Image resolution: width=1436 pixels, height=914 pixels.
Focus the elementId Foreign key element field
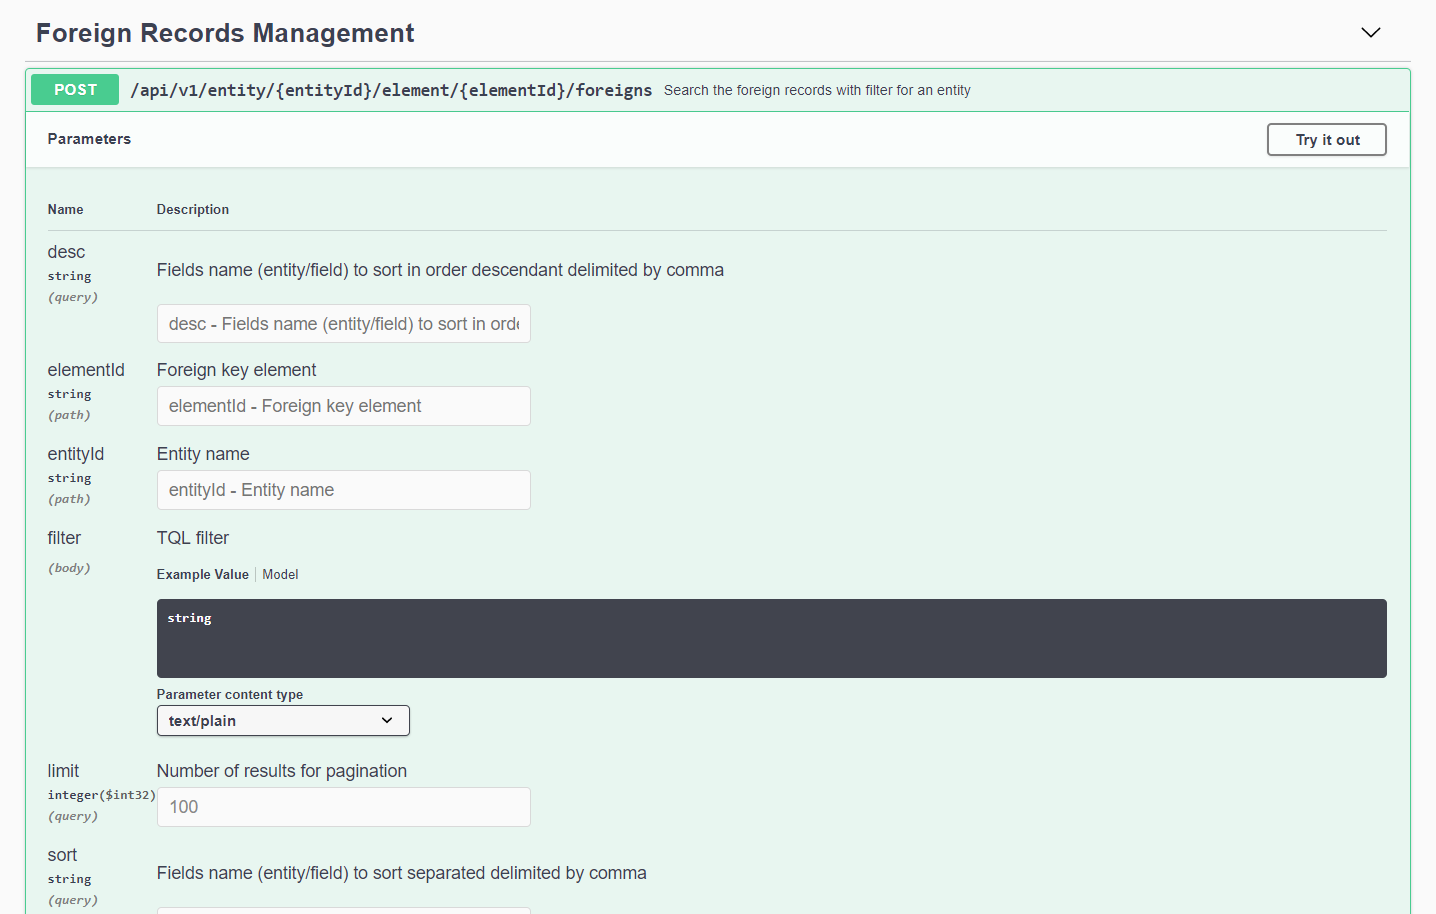[343, 406]
